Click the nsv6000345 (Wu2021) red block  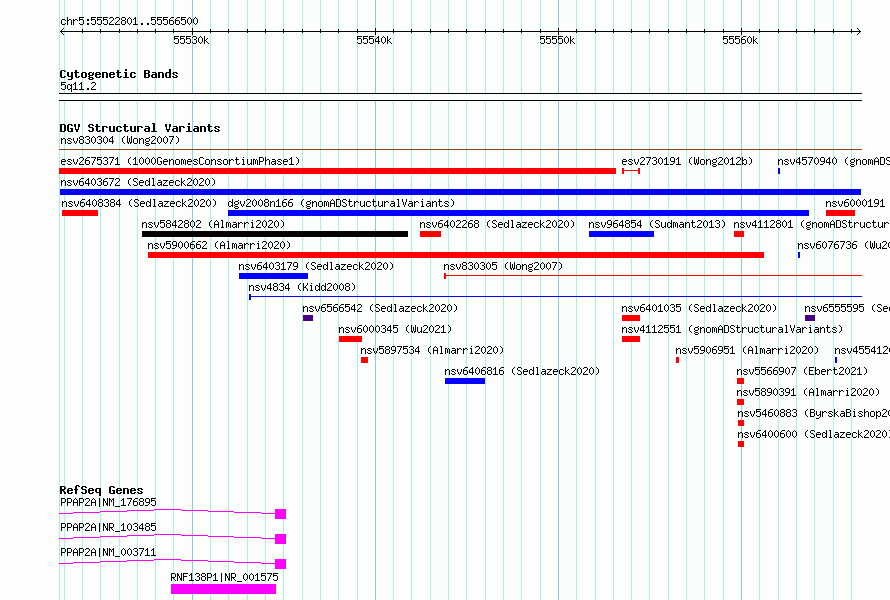click(x=350, y=339)
